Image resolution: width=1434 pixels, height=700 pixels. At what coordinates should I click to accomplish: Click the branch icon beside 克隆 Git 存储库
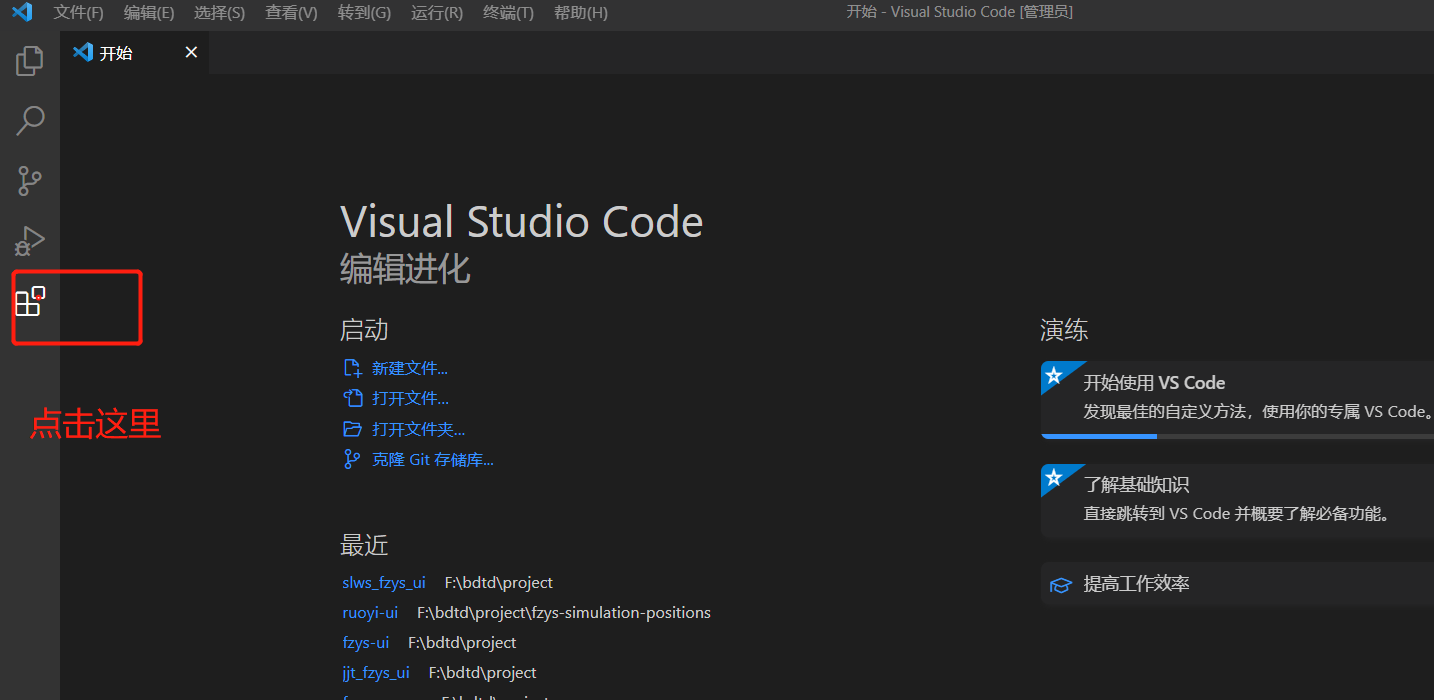[352, 458]
